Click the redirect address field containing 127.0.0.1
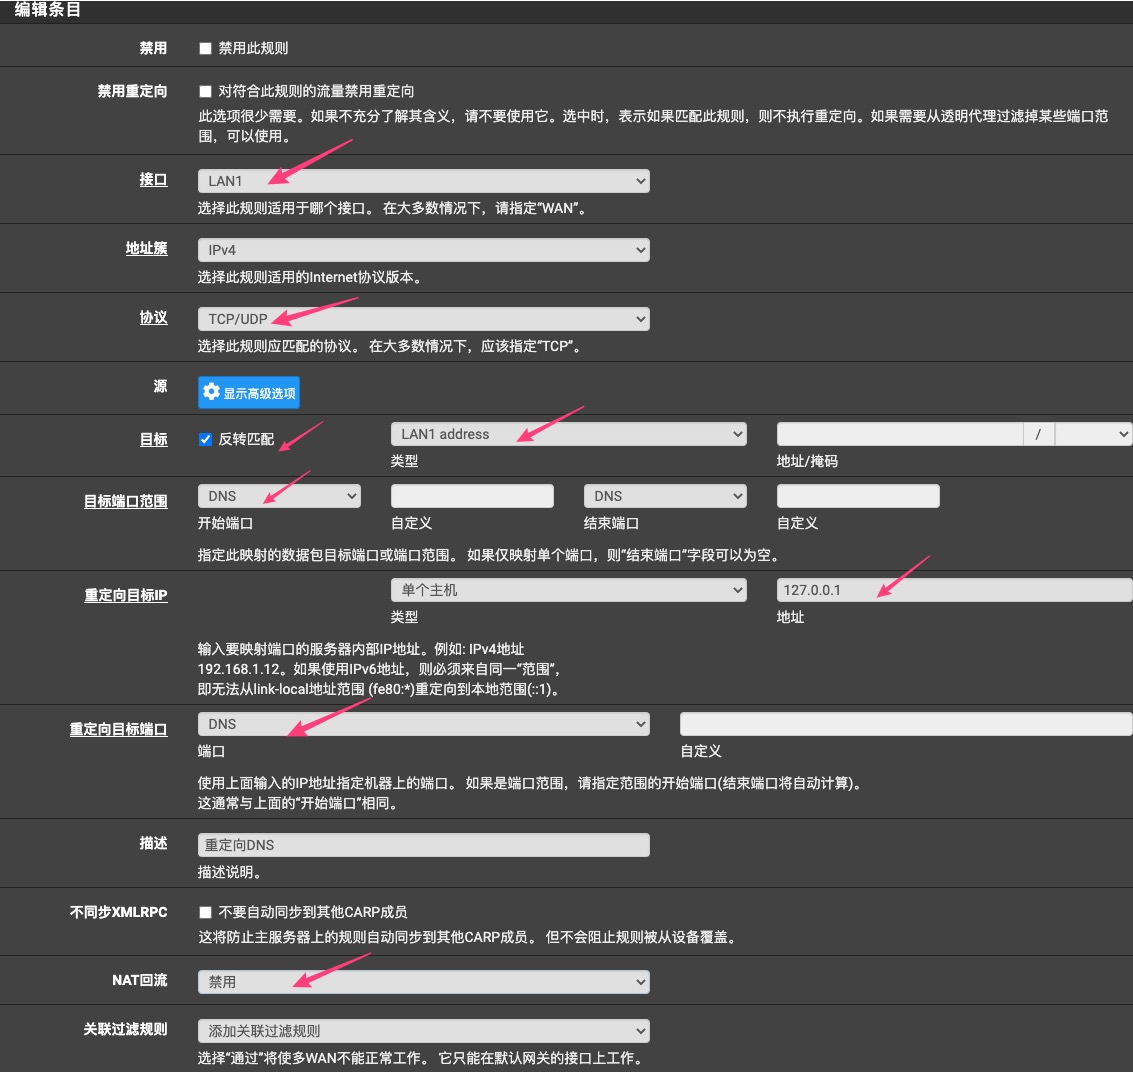1133x1072 pixels. pyautogui.click(x=954, y=590)
